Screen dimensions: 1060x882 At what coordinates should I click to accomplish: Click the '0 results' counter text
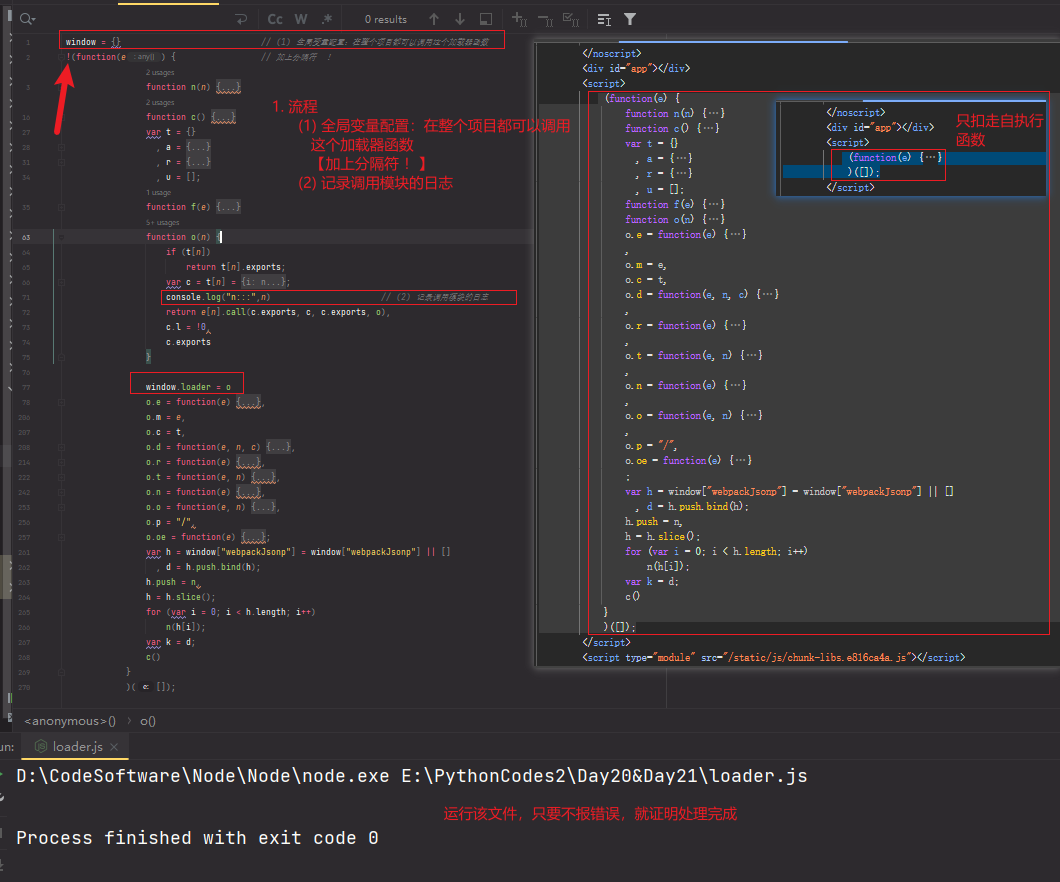(386, 20)
